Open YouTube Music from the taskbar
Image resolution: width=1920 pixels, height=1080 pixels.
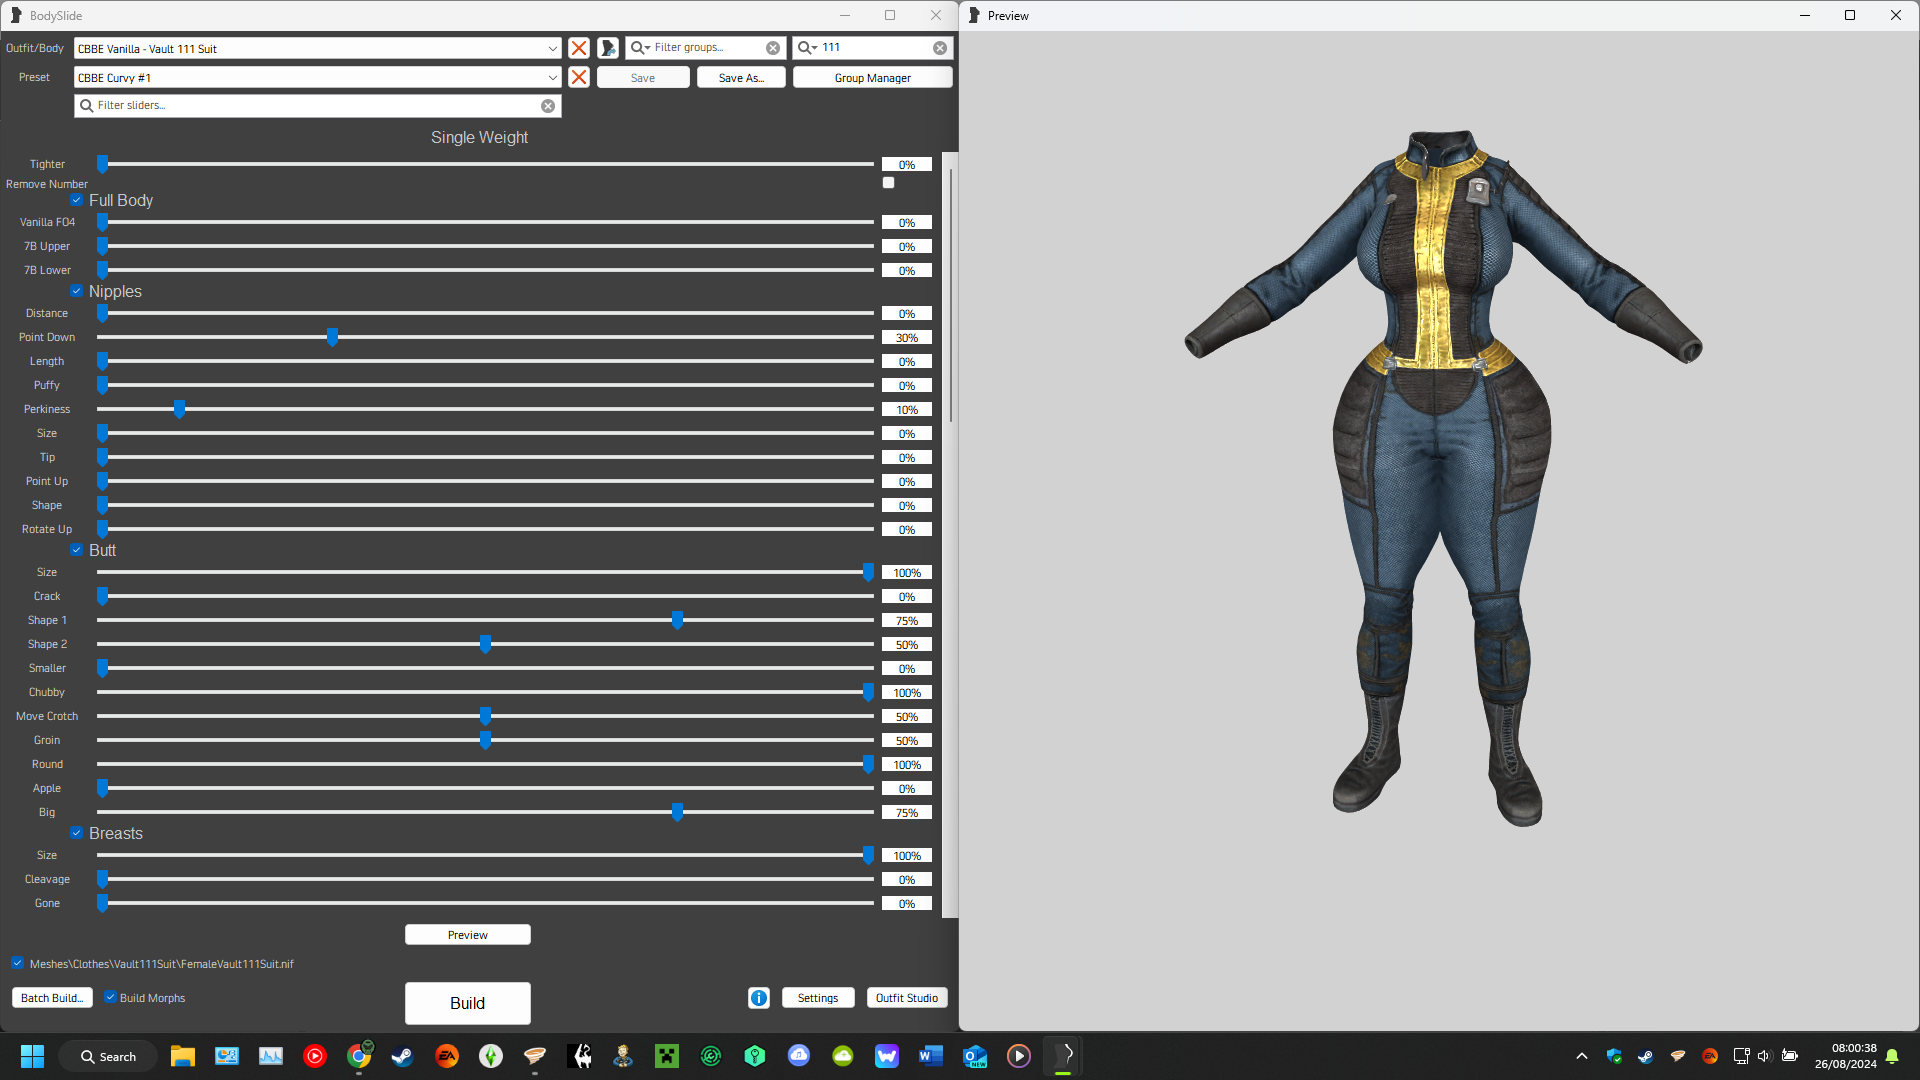coord(315,1056)
